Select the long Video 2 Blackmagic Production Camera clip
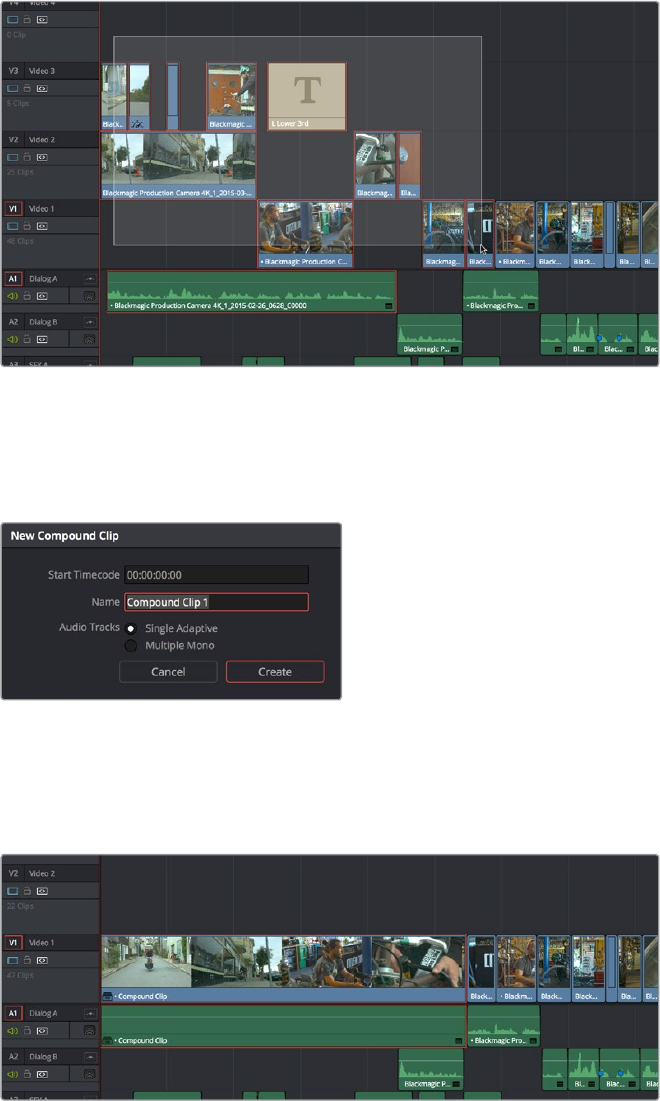This screenshot has height=1101, width=660. pos(178,165)
